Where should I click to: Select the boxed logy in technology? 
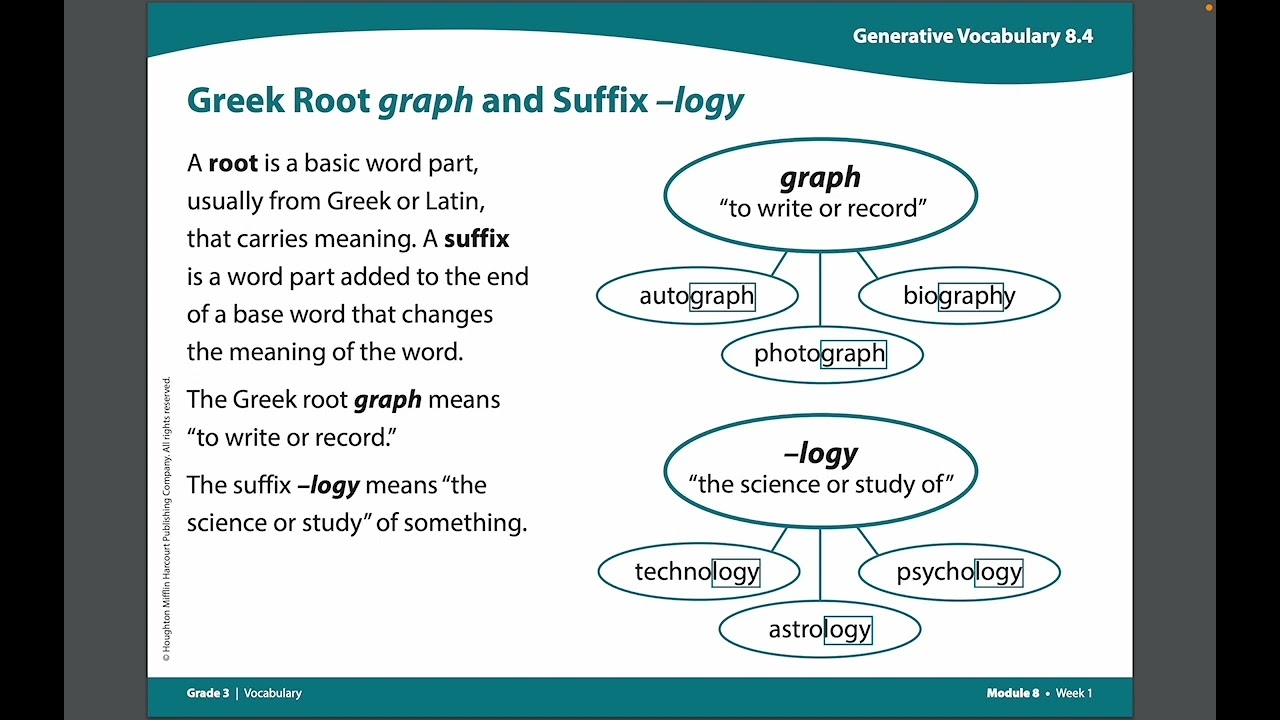737,572
